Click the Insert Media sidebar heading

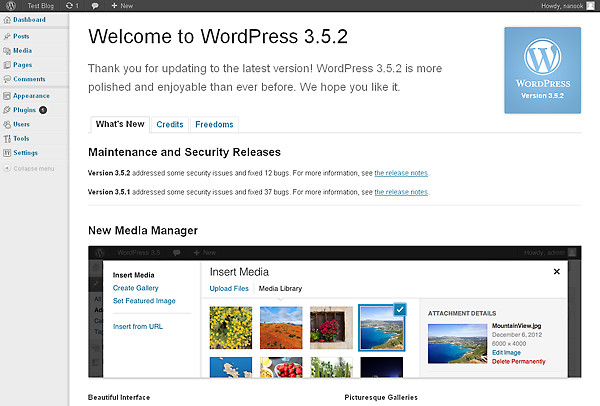coord(134,275)
